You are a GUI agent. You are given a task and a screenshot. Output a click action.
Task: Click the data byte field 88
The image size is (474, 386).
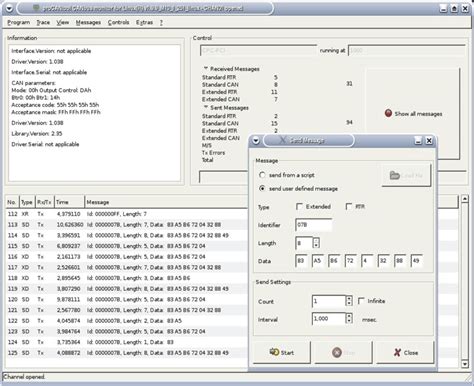tap(400, 261)
